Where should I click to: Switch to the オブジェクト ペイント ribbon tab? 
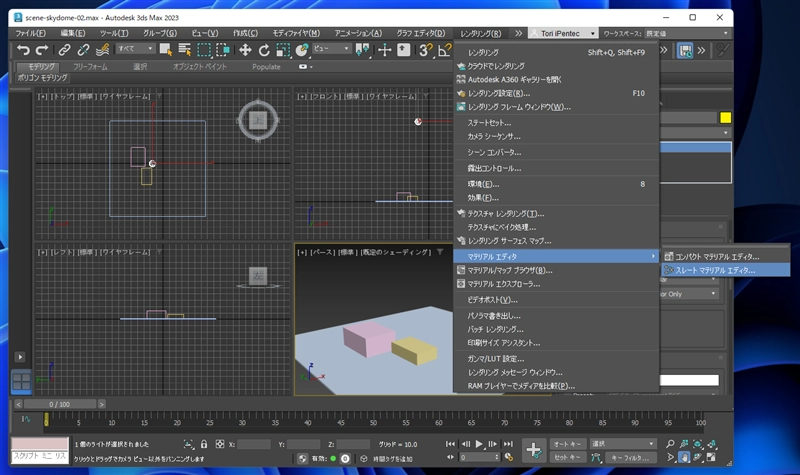click(199, 67)
